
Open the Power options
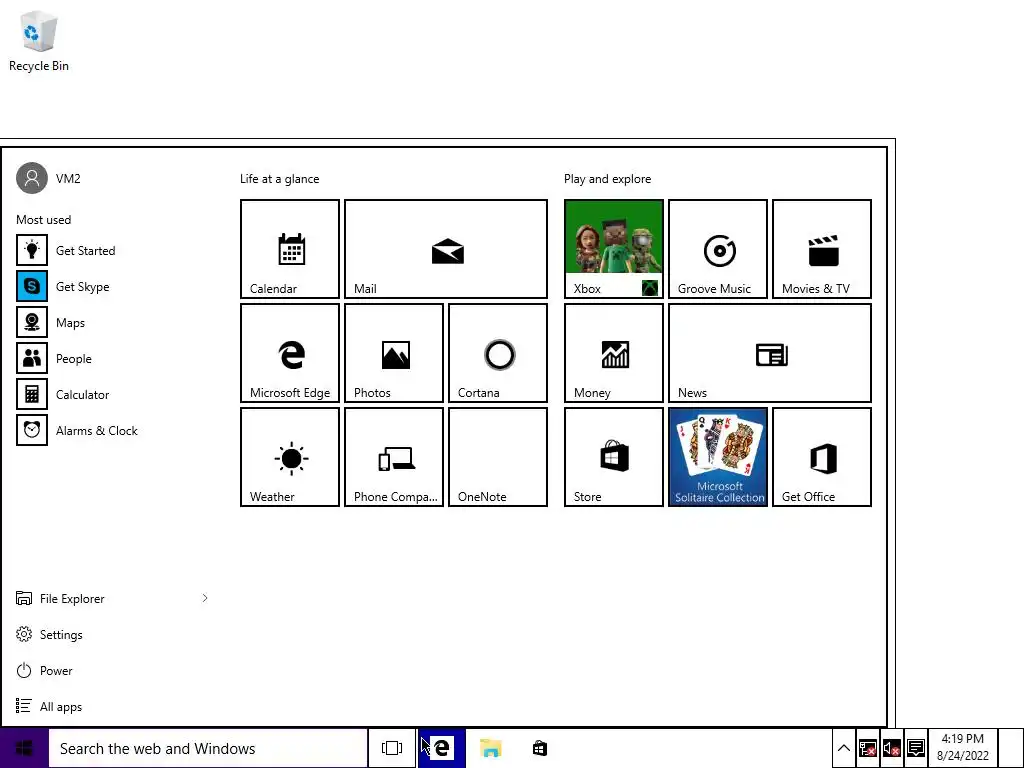click(x=44, y=671)
